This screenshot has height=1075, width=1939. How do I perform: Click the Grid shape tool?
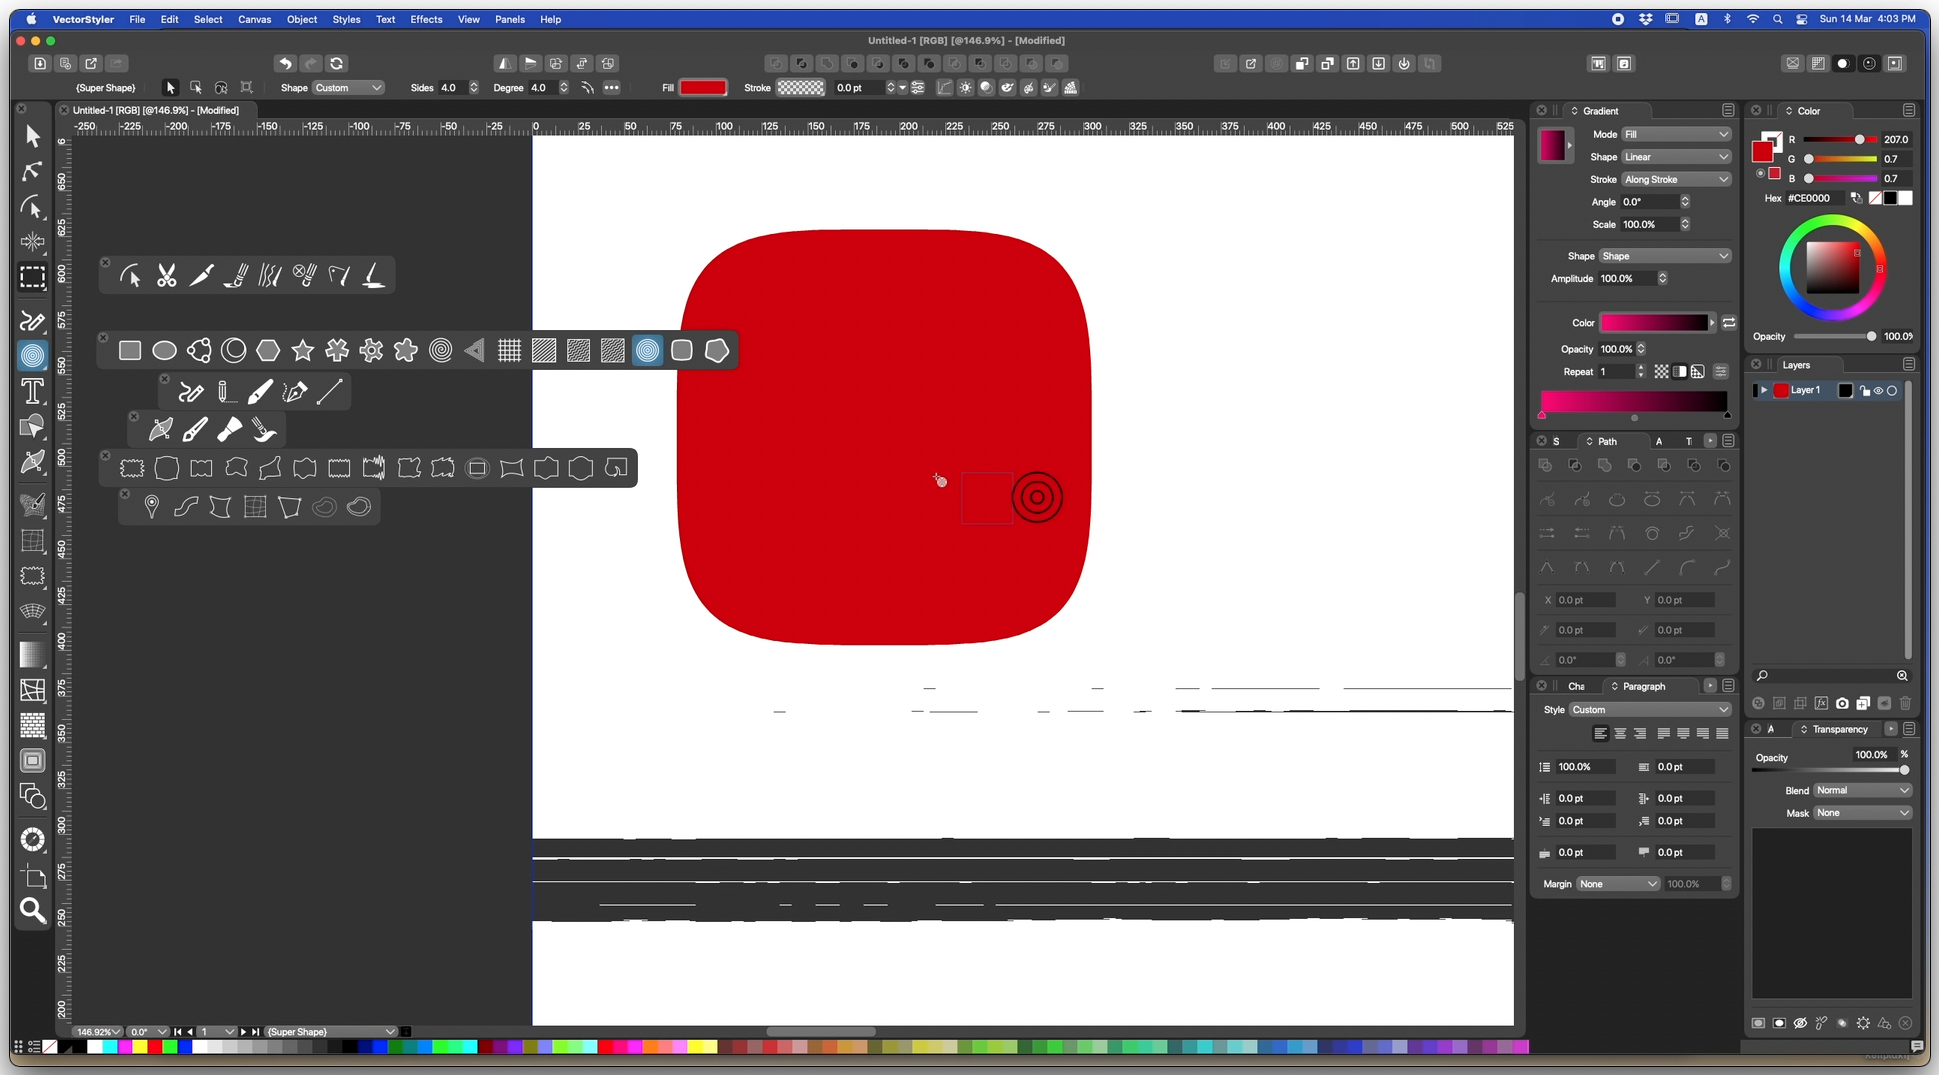click(x=509, y=351)
